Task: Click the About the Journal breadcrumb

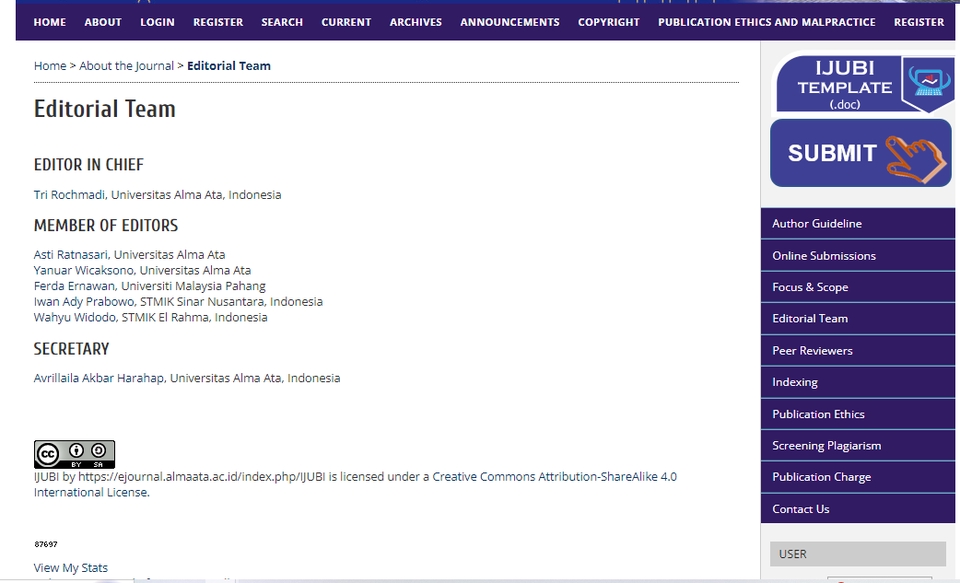Action: (127, 66)
